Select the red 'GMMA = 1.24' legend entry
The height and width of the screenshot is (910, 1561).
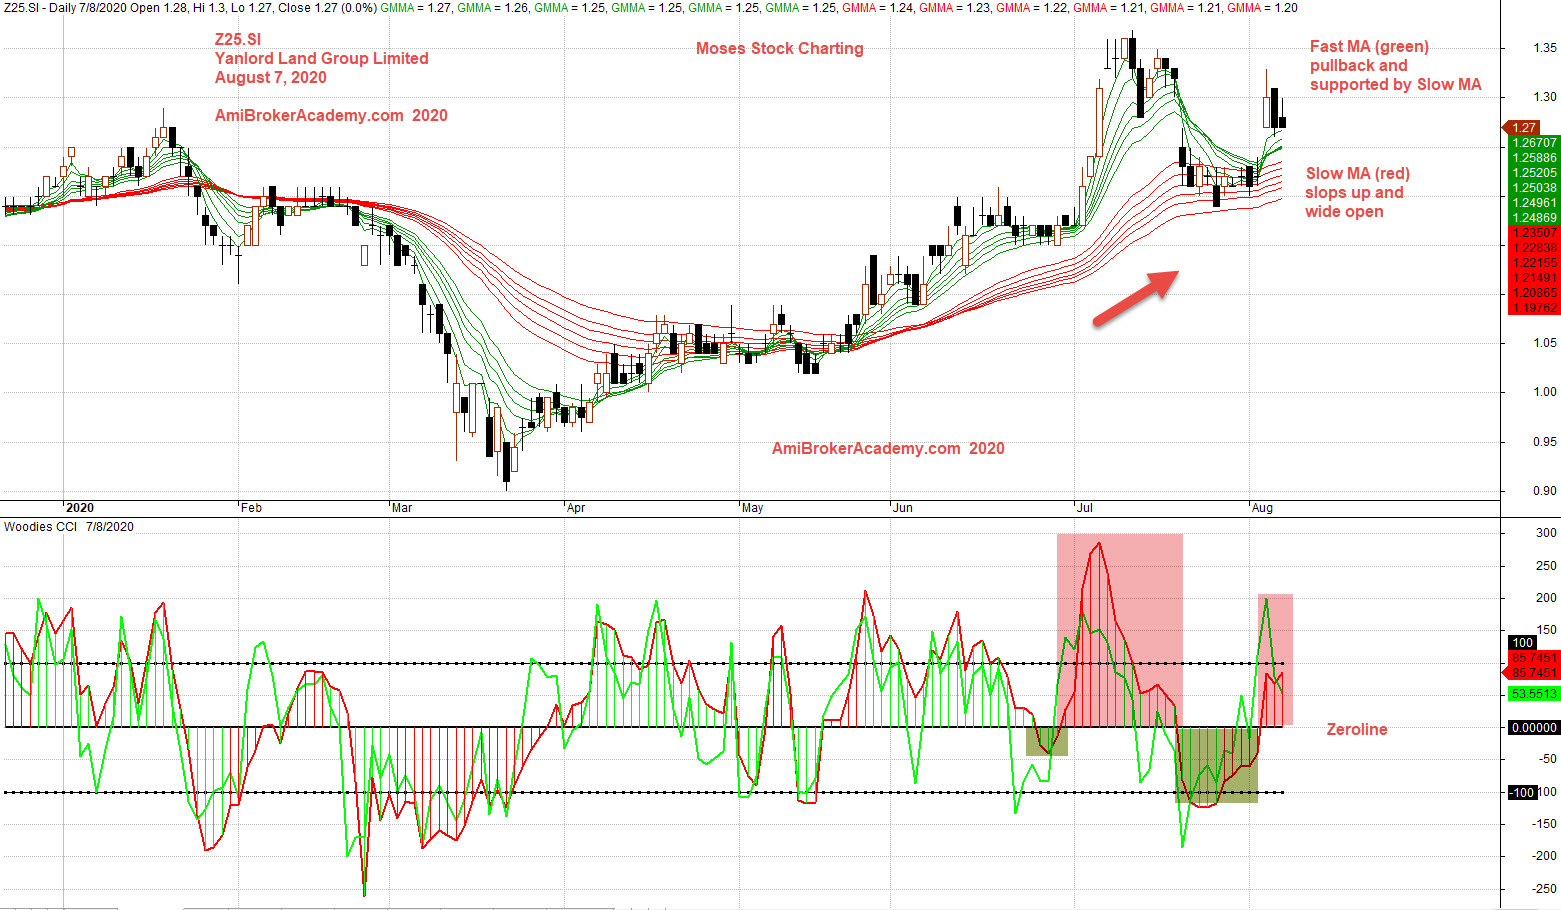[878, 7]
